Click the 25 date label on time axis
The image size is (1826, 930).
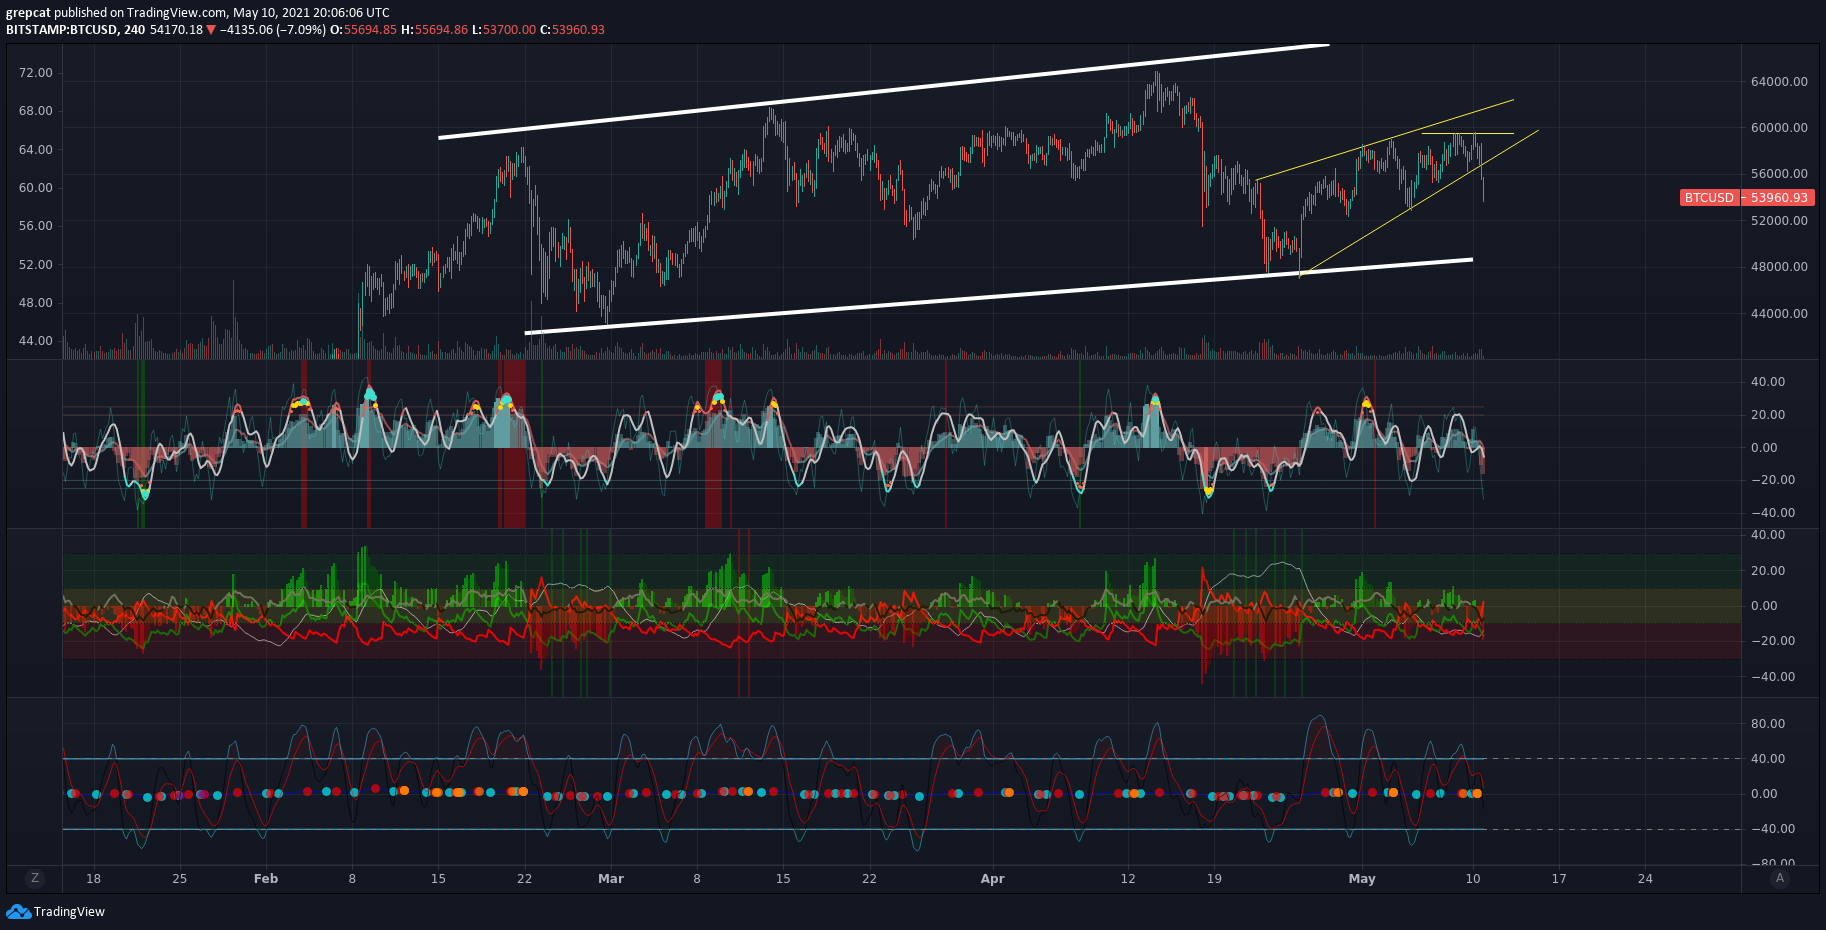pyautogui.click(x=180, y=878)
